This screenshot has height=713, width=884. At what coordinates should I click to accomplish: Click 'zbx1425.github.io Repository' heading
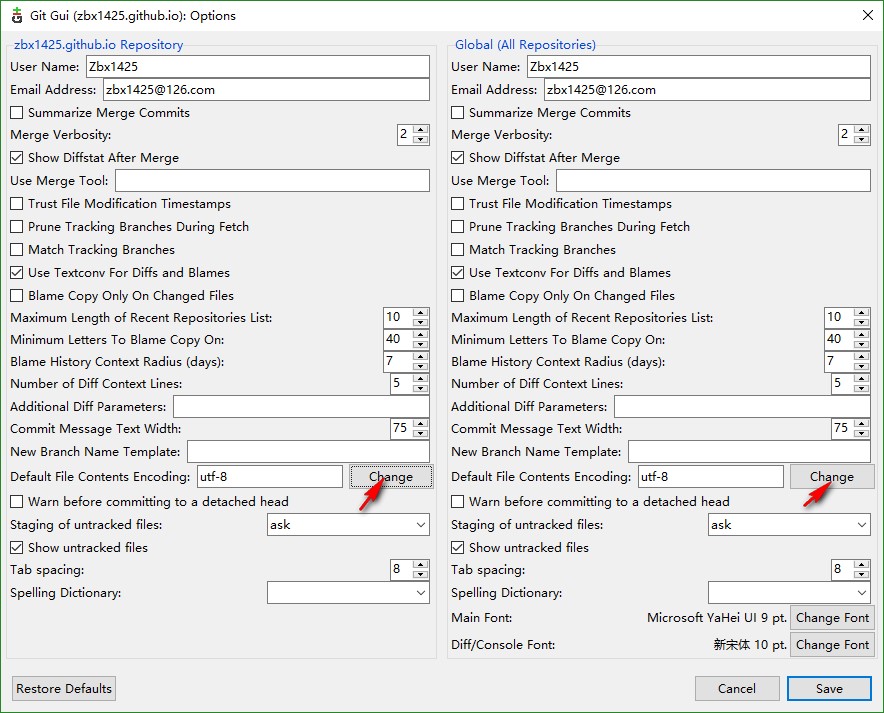coord(99,45)
